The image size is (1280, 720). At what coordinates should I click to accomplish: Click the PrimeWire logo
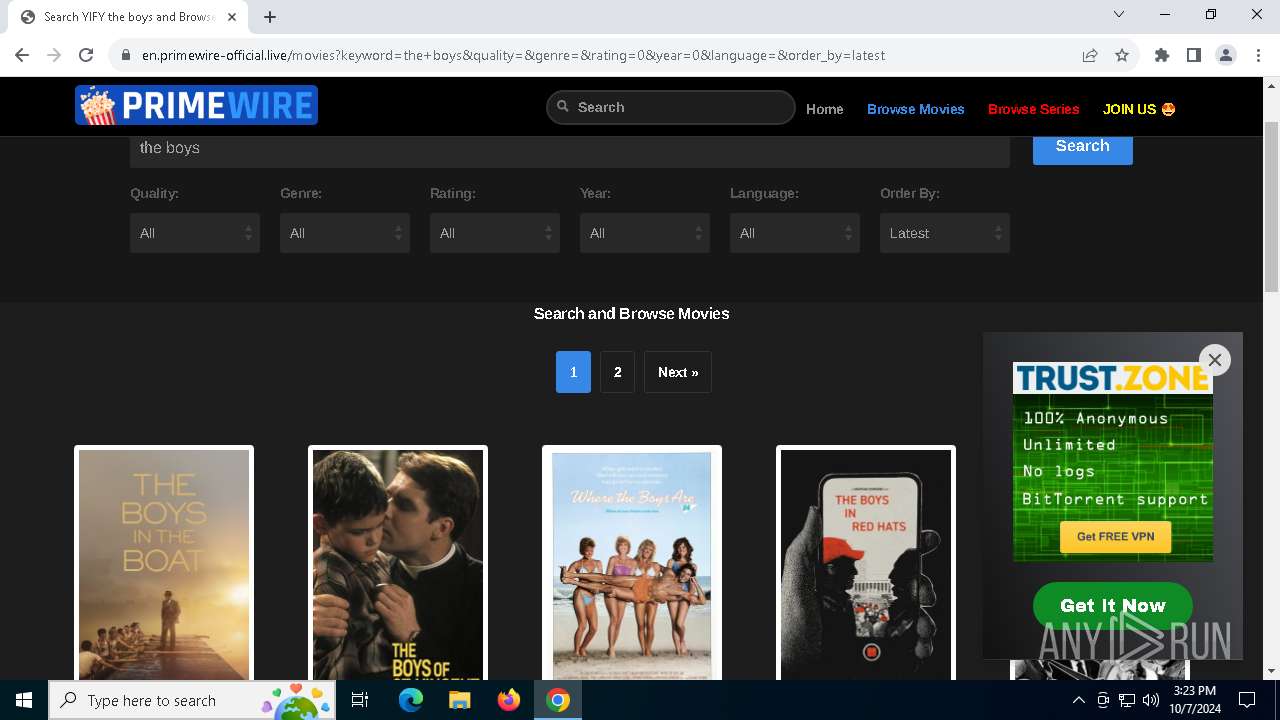click(x=196, y=105)
